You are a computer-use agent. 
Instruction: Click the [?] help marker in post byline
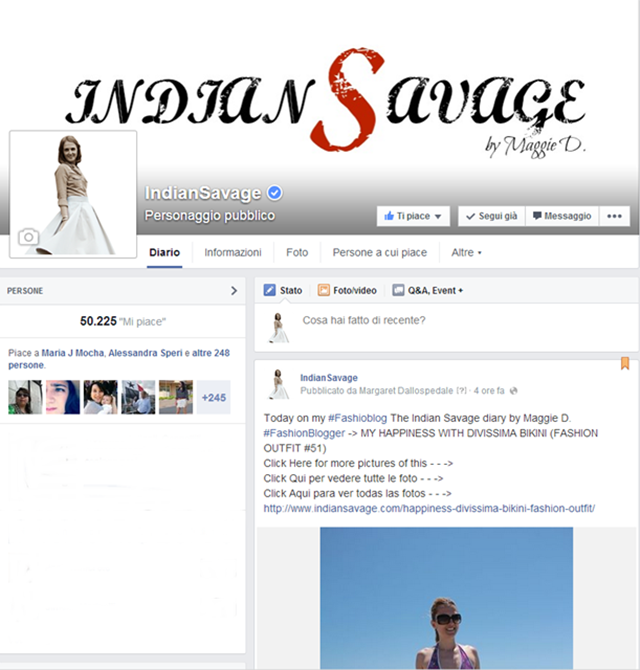461,391
